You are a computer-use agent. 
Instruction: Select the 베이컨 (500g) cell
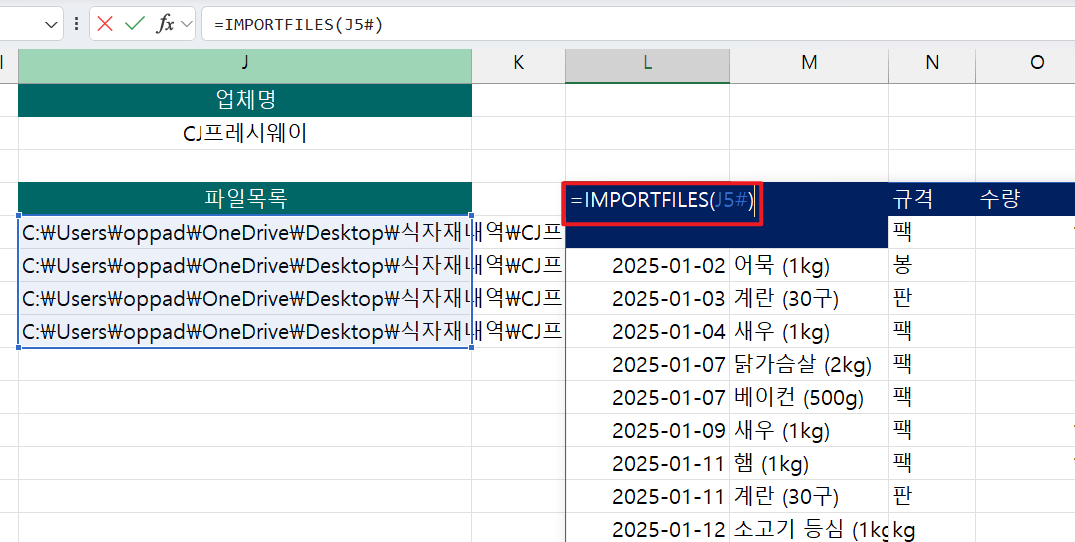click(809, 397)
